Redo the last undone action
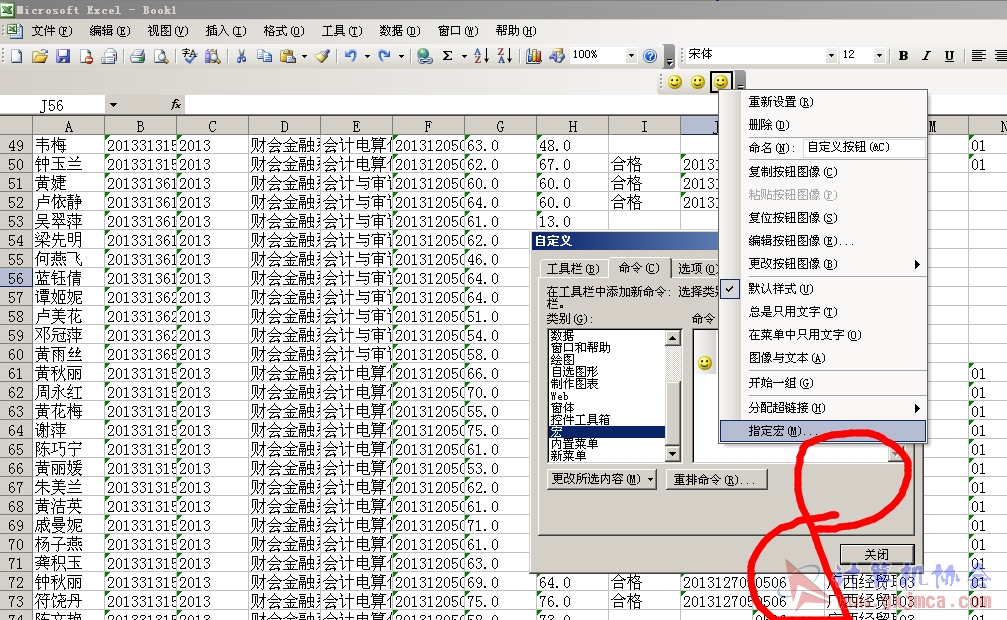This screenshot has height=620, width=1007. coord(384,56)
